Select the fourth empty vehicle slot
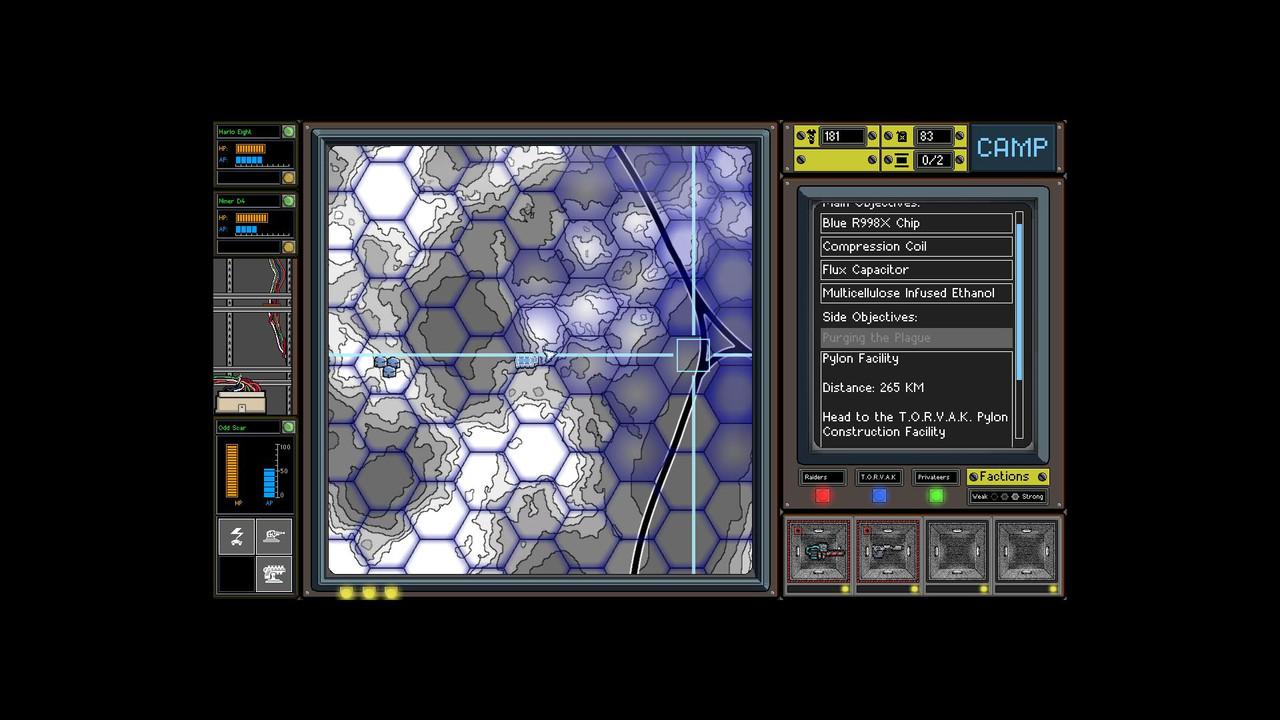Screen dimensions: 1280x720 pyautogui.click(x=1026, y=551)
